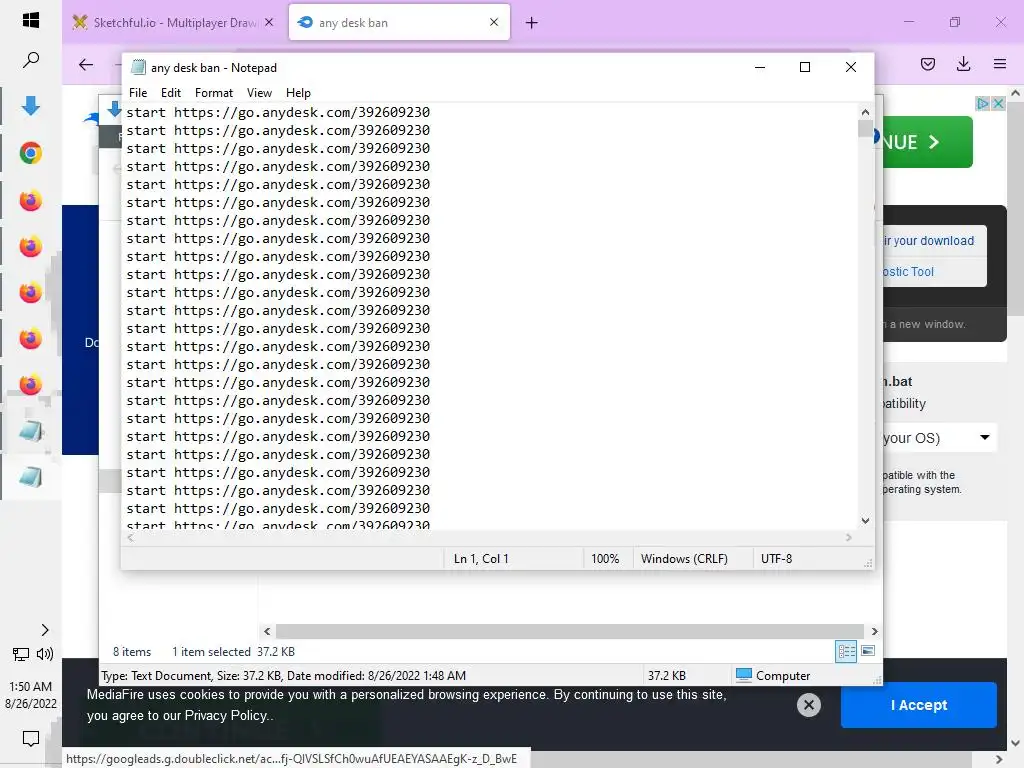Open Notepad View menu
Image resolution: width=1024 pixels, height=768 pixels.
(259, 93)
